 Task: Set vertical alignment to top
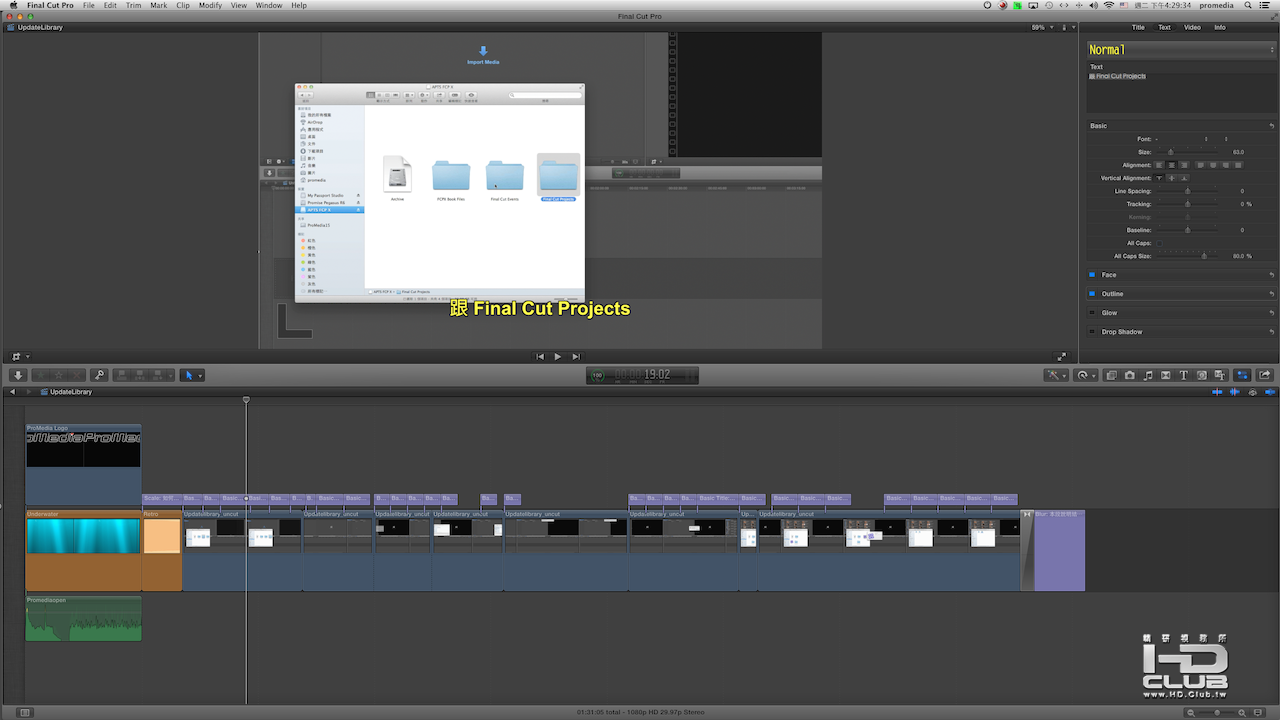pyautogui.click(x=1160, y=178)
